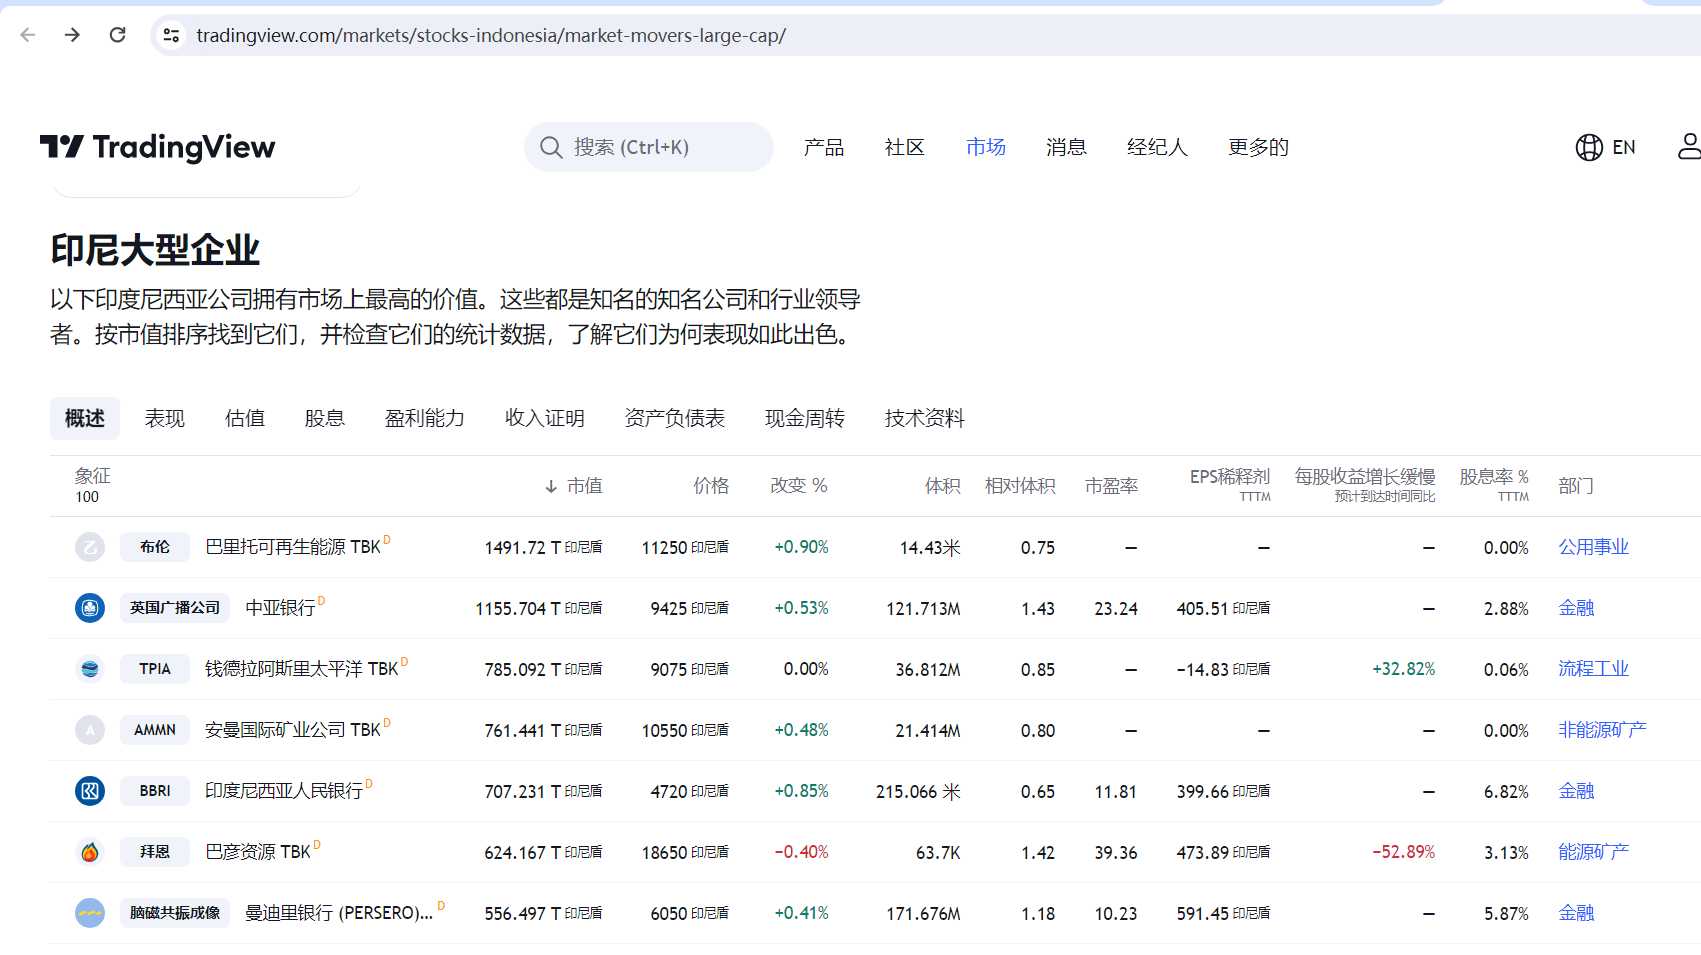This screenshot has height=955, width=1701.
Task: Switch to the 收入证明 tab
Action: (545, 418)
